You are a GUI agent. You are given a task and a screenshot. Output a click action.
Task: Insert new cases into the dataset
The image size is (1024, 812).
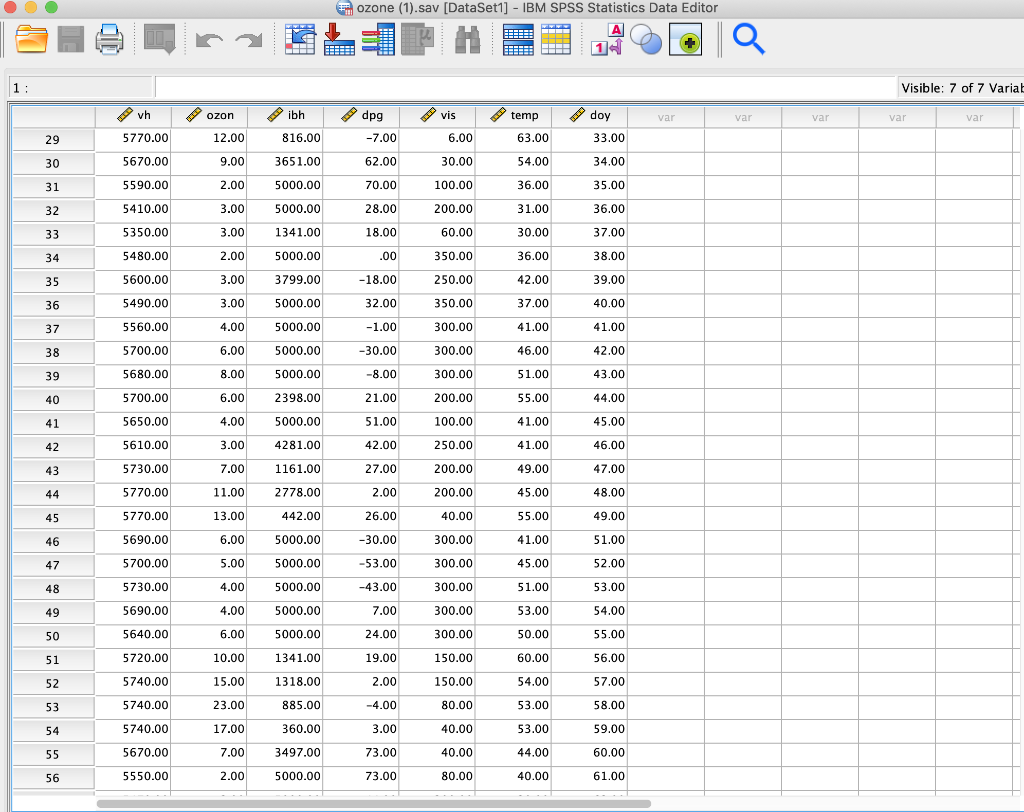tap(518, 40)
